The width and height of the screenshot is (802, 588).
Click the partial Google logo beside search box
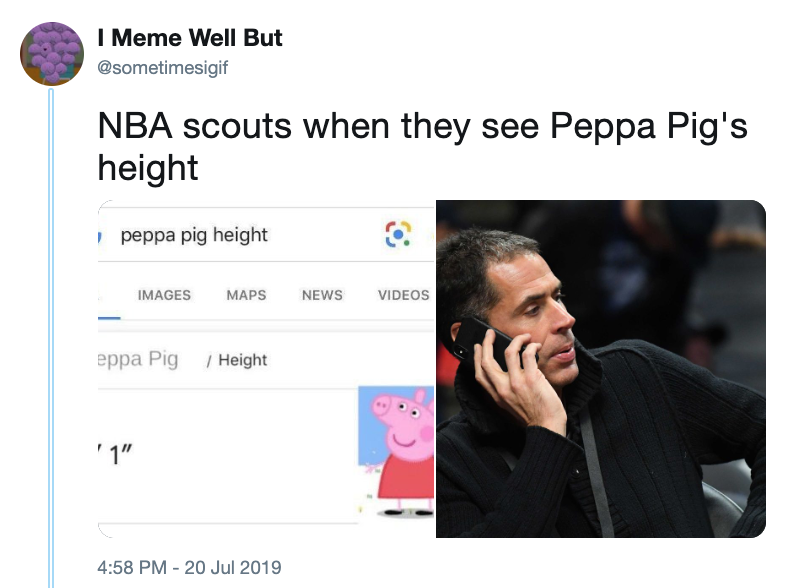[x=102, y=236]
